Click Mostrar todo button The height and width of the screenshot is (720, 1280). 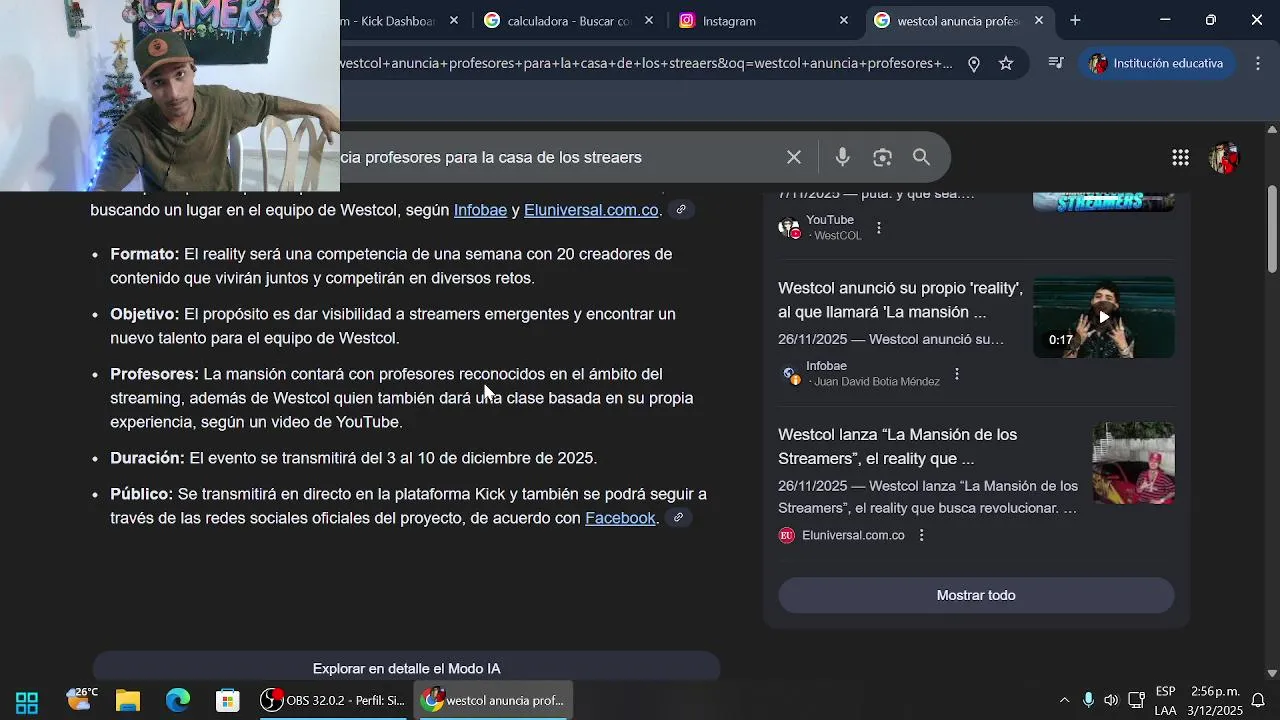(x=976, y=595)
